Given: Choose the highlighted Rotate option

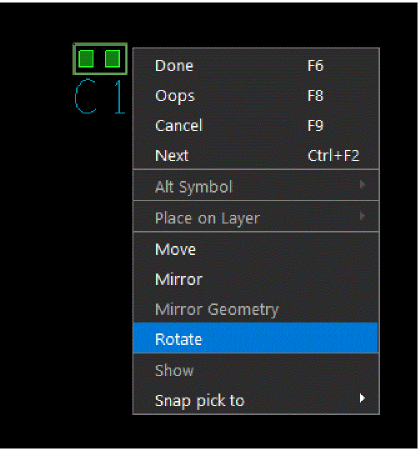Looking at the screenshot, I should 256,338.
